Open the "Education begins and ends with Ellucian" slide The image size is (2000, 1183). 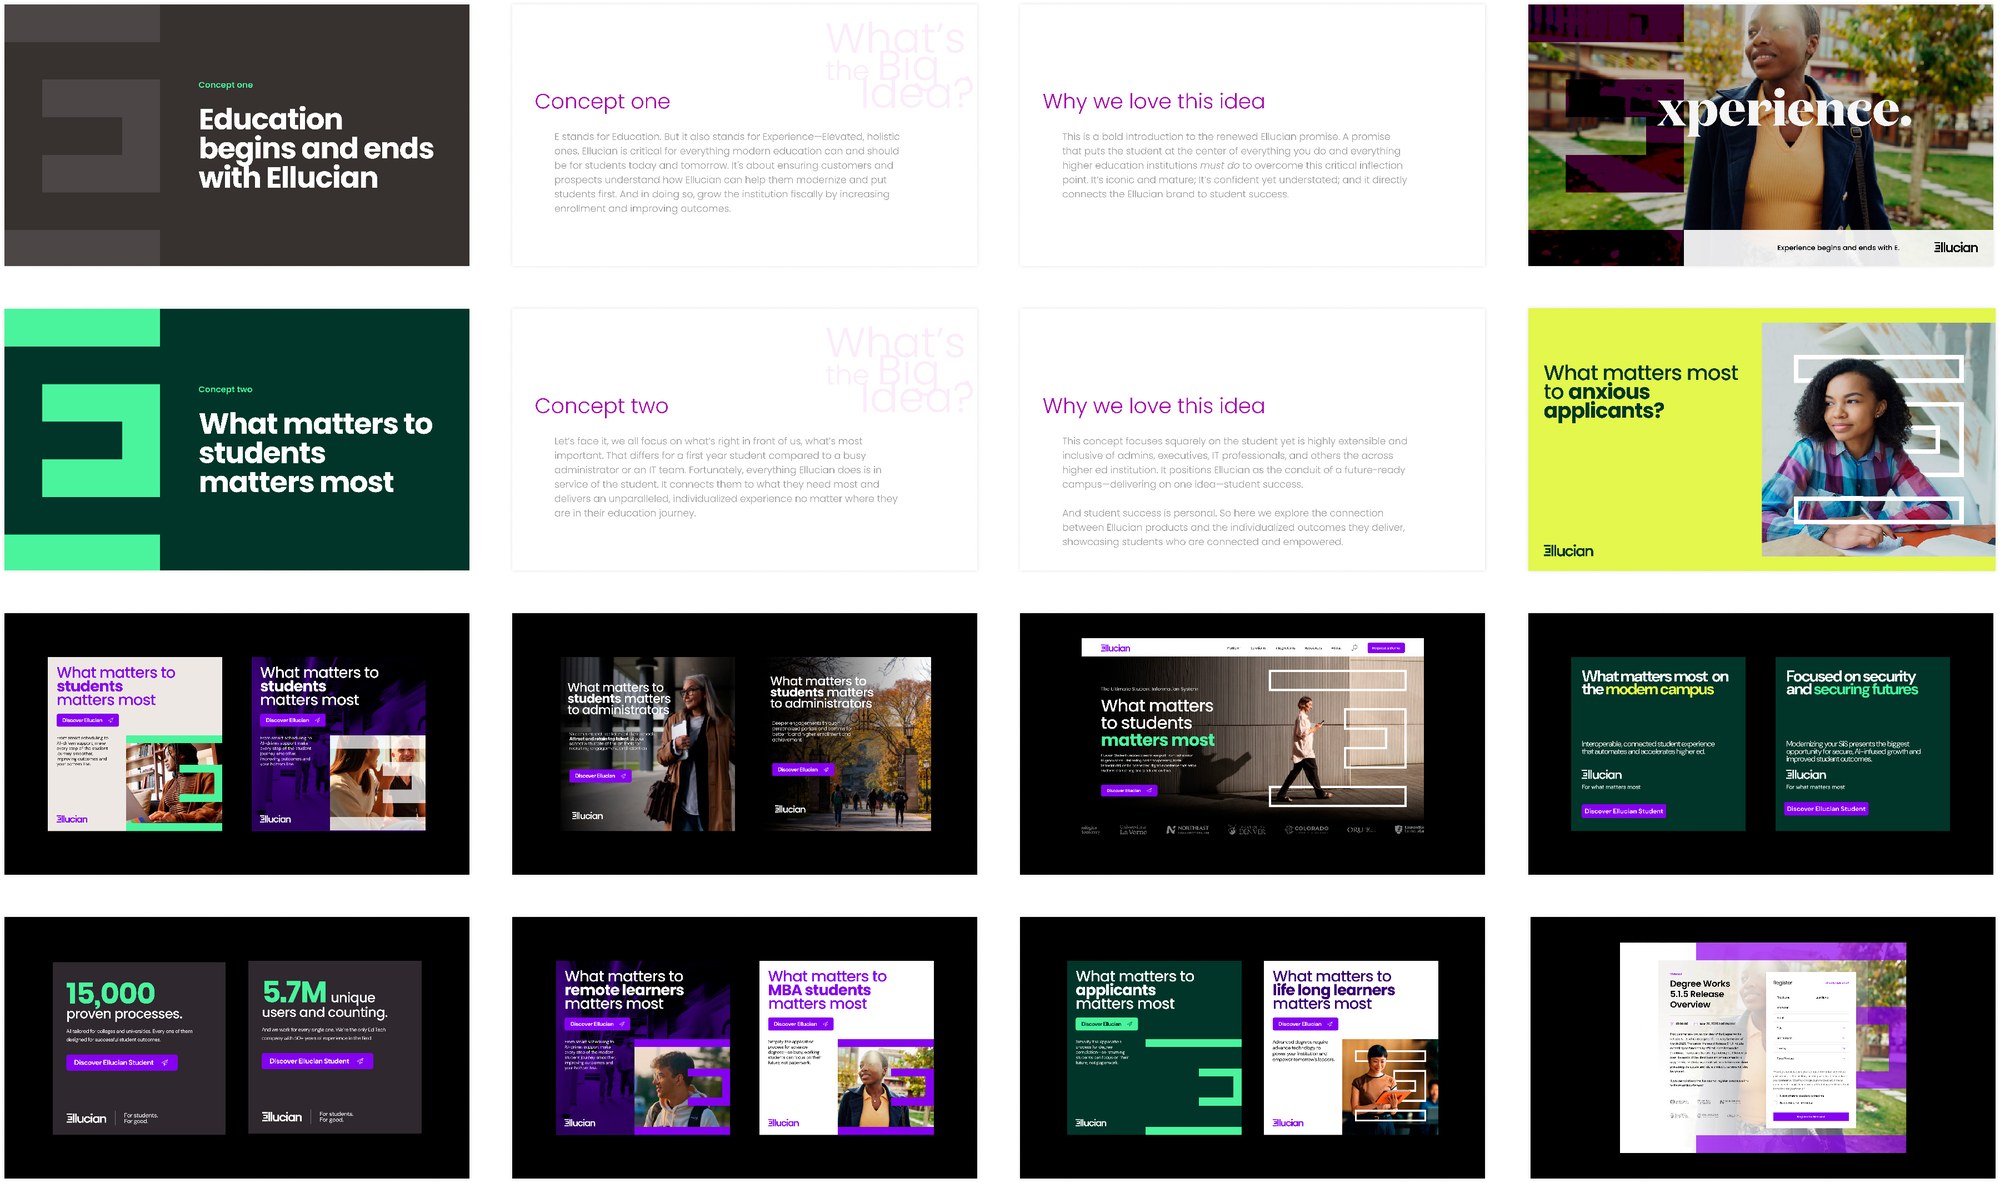pyautogui.click(x=237, y=135)
